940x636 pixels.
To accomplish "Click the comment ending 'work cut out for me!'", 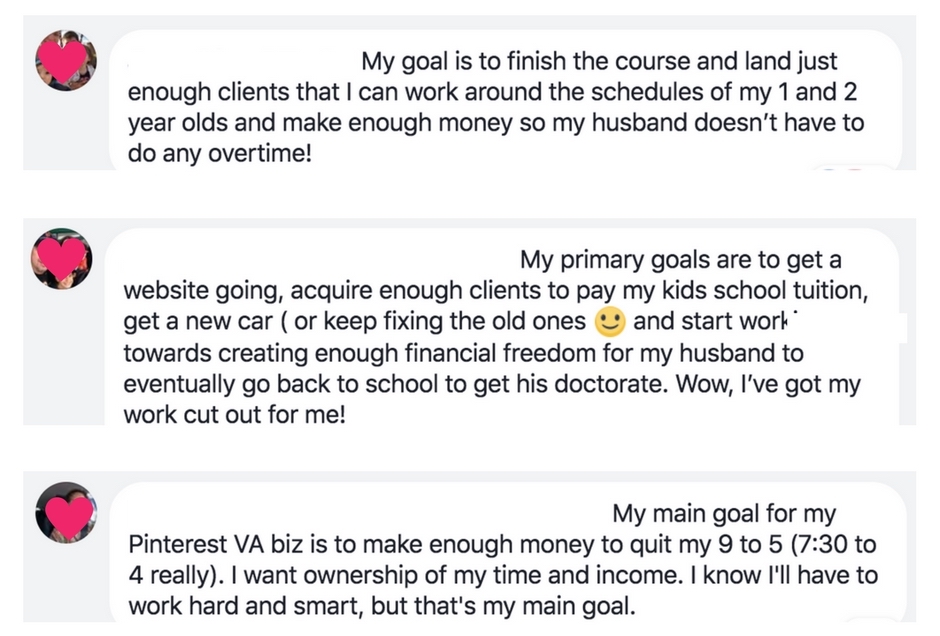I will pyautogui.click(x=502, y=327).
